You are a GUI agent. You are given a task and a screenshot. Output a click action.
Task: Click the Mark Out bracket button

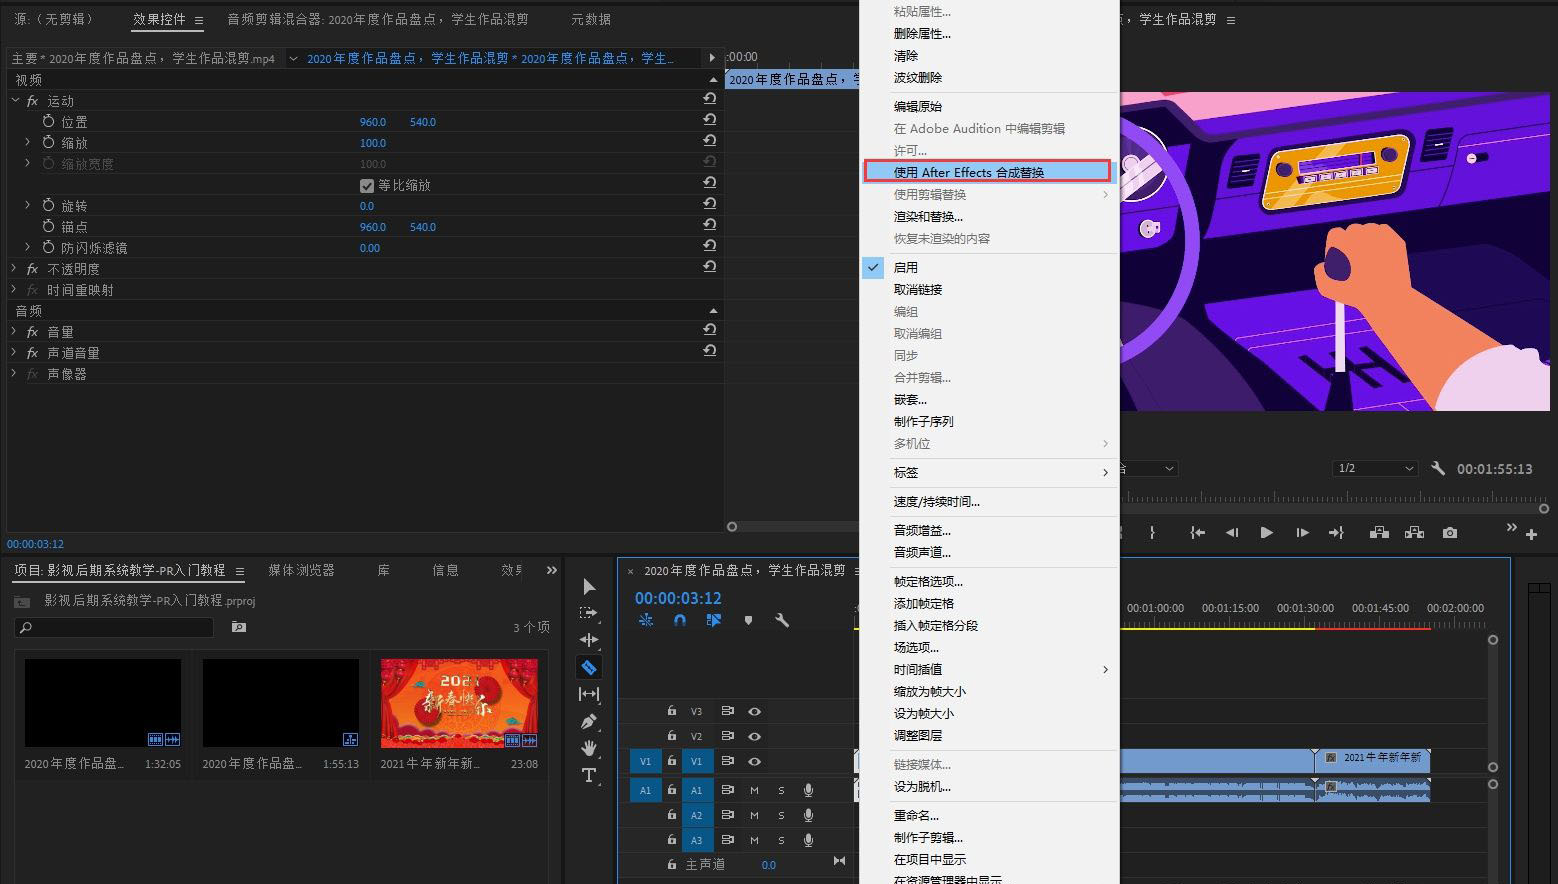(x=1152, y=533)
